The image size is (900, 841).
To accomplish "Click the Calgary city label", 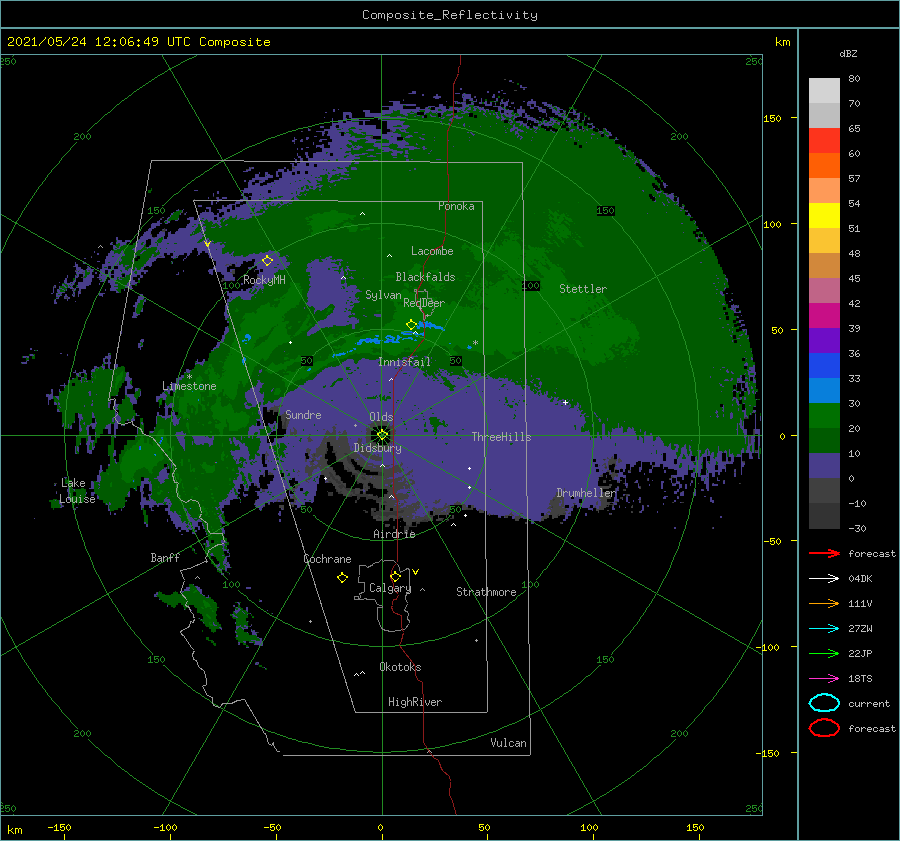I will click(x=390, y=588).
